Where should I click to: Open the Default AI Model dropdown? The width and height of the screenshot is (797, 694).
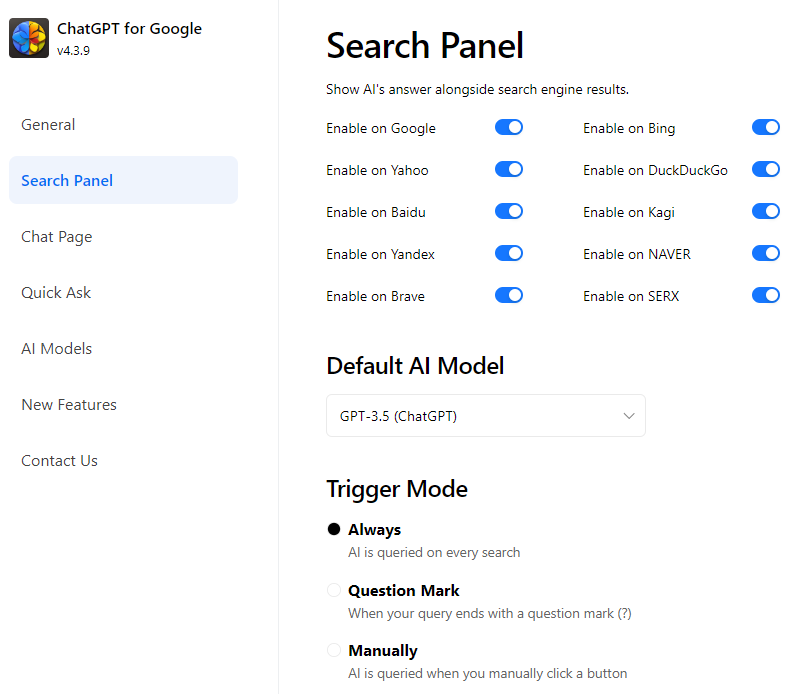click(486, 415)
